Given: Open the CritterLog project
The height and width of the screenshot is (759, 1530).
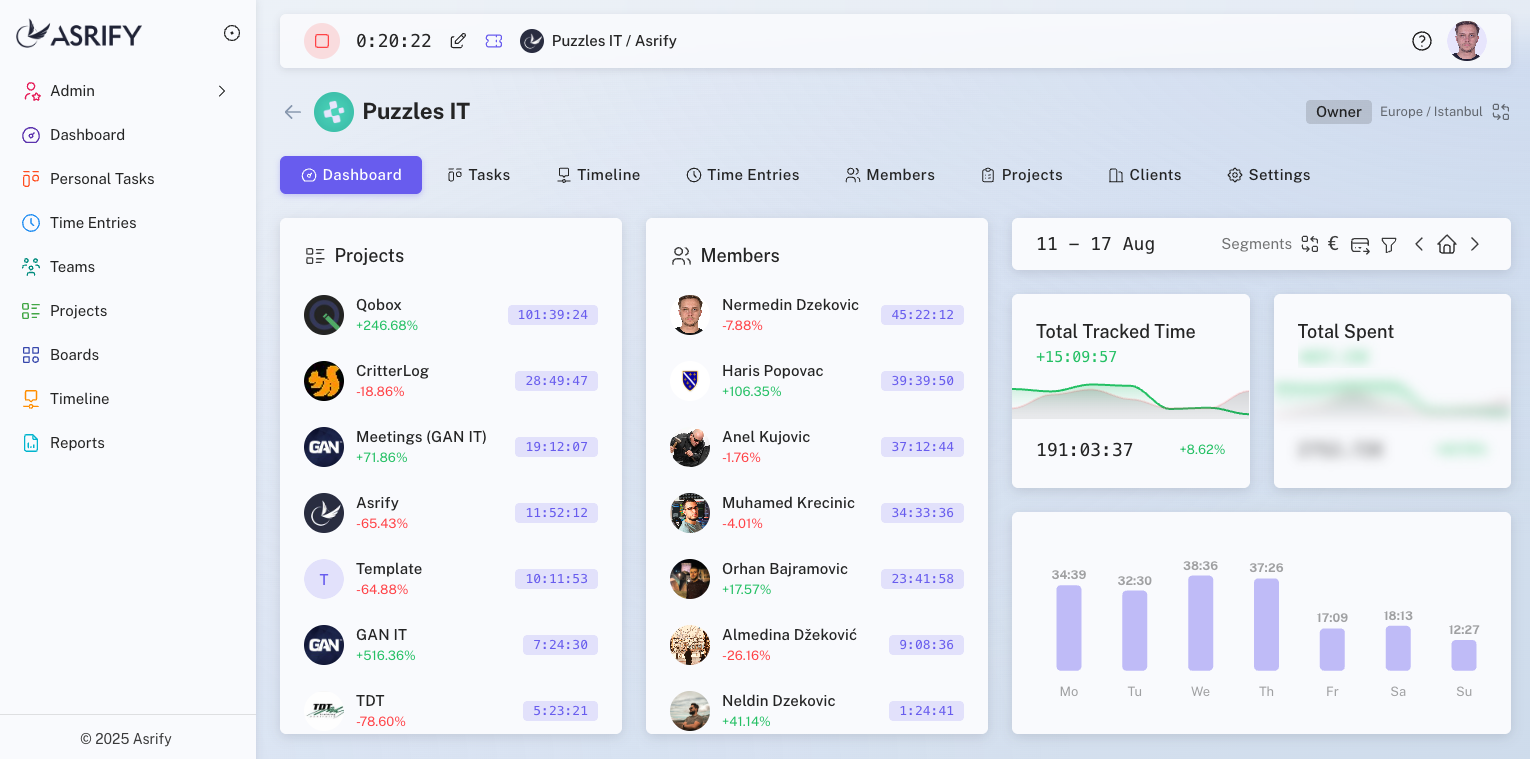Looking at the screenshot, I should tap(451, 381).
